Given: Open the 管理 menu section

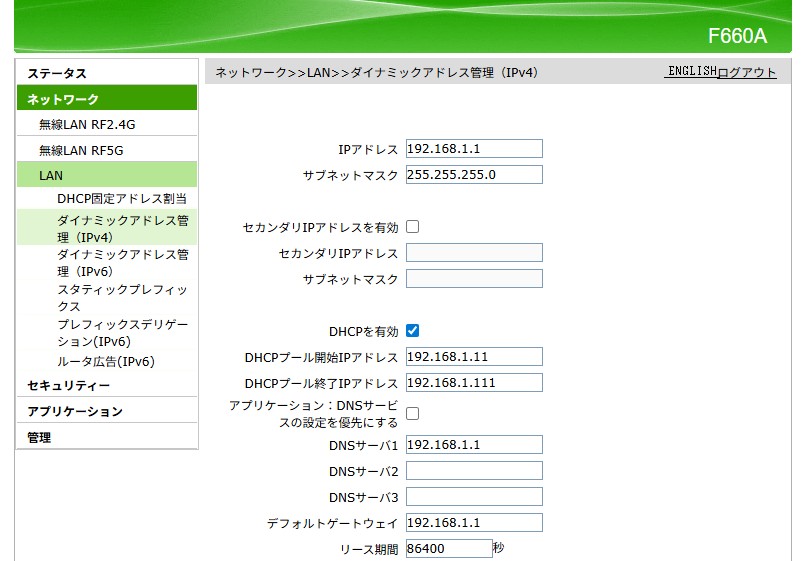Looking at the screenshot, I should coord(39,437).
